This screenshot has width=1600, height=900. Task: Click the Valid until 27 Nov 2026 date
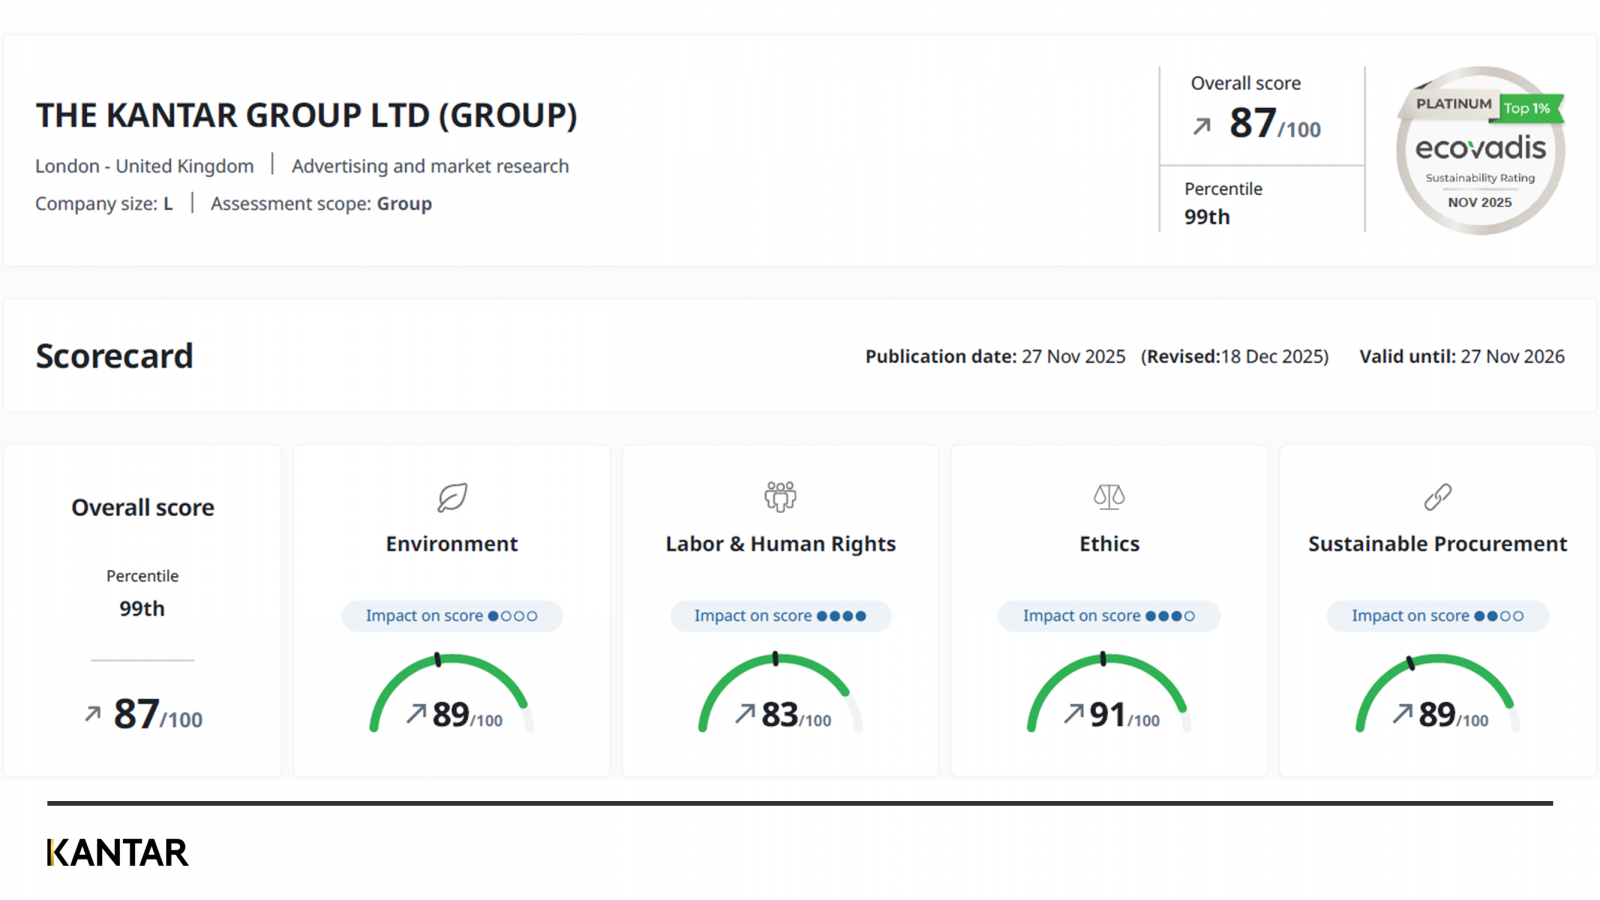1461,356
